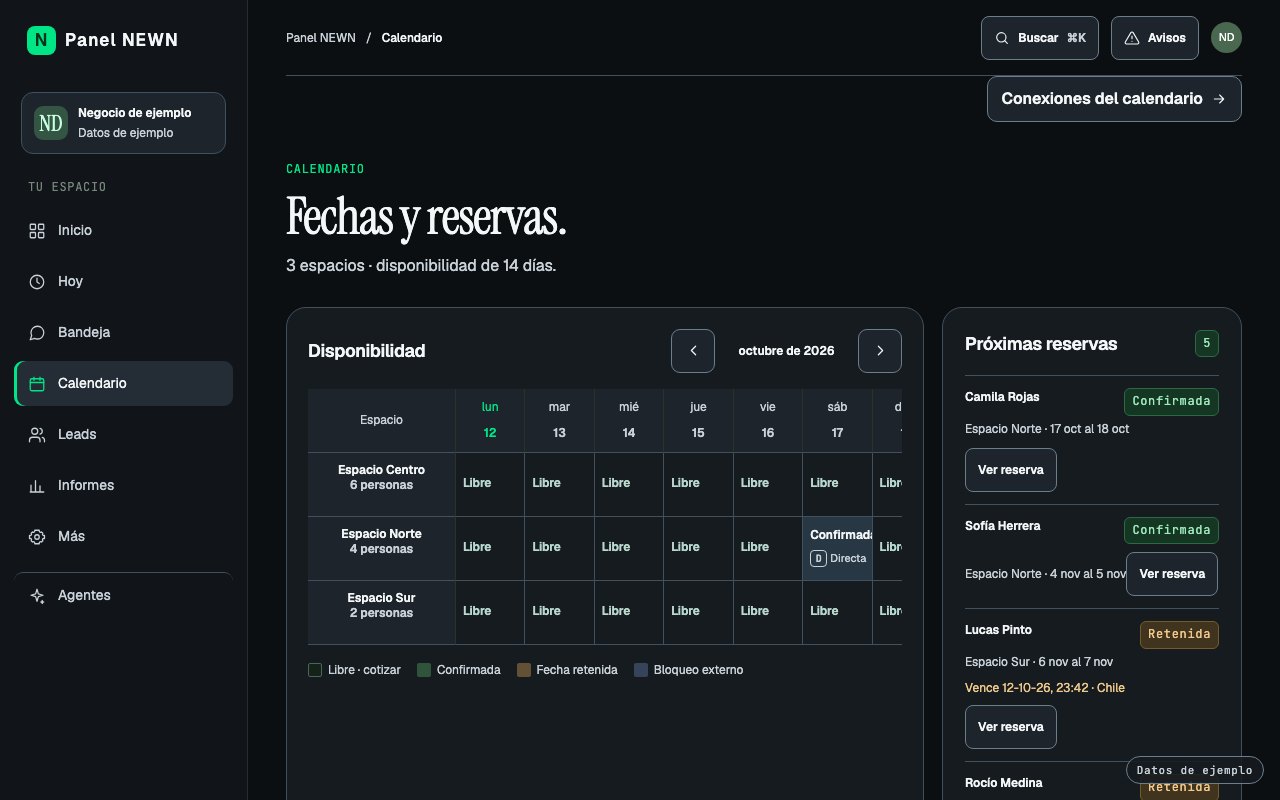Click Ver reserva for Camila Rojas

click(x=1011, y=470)
